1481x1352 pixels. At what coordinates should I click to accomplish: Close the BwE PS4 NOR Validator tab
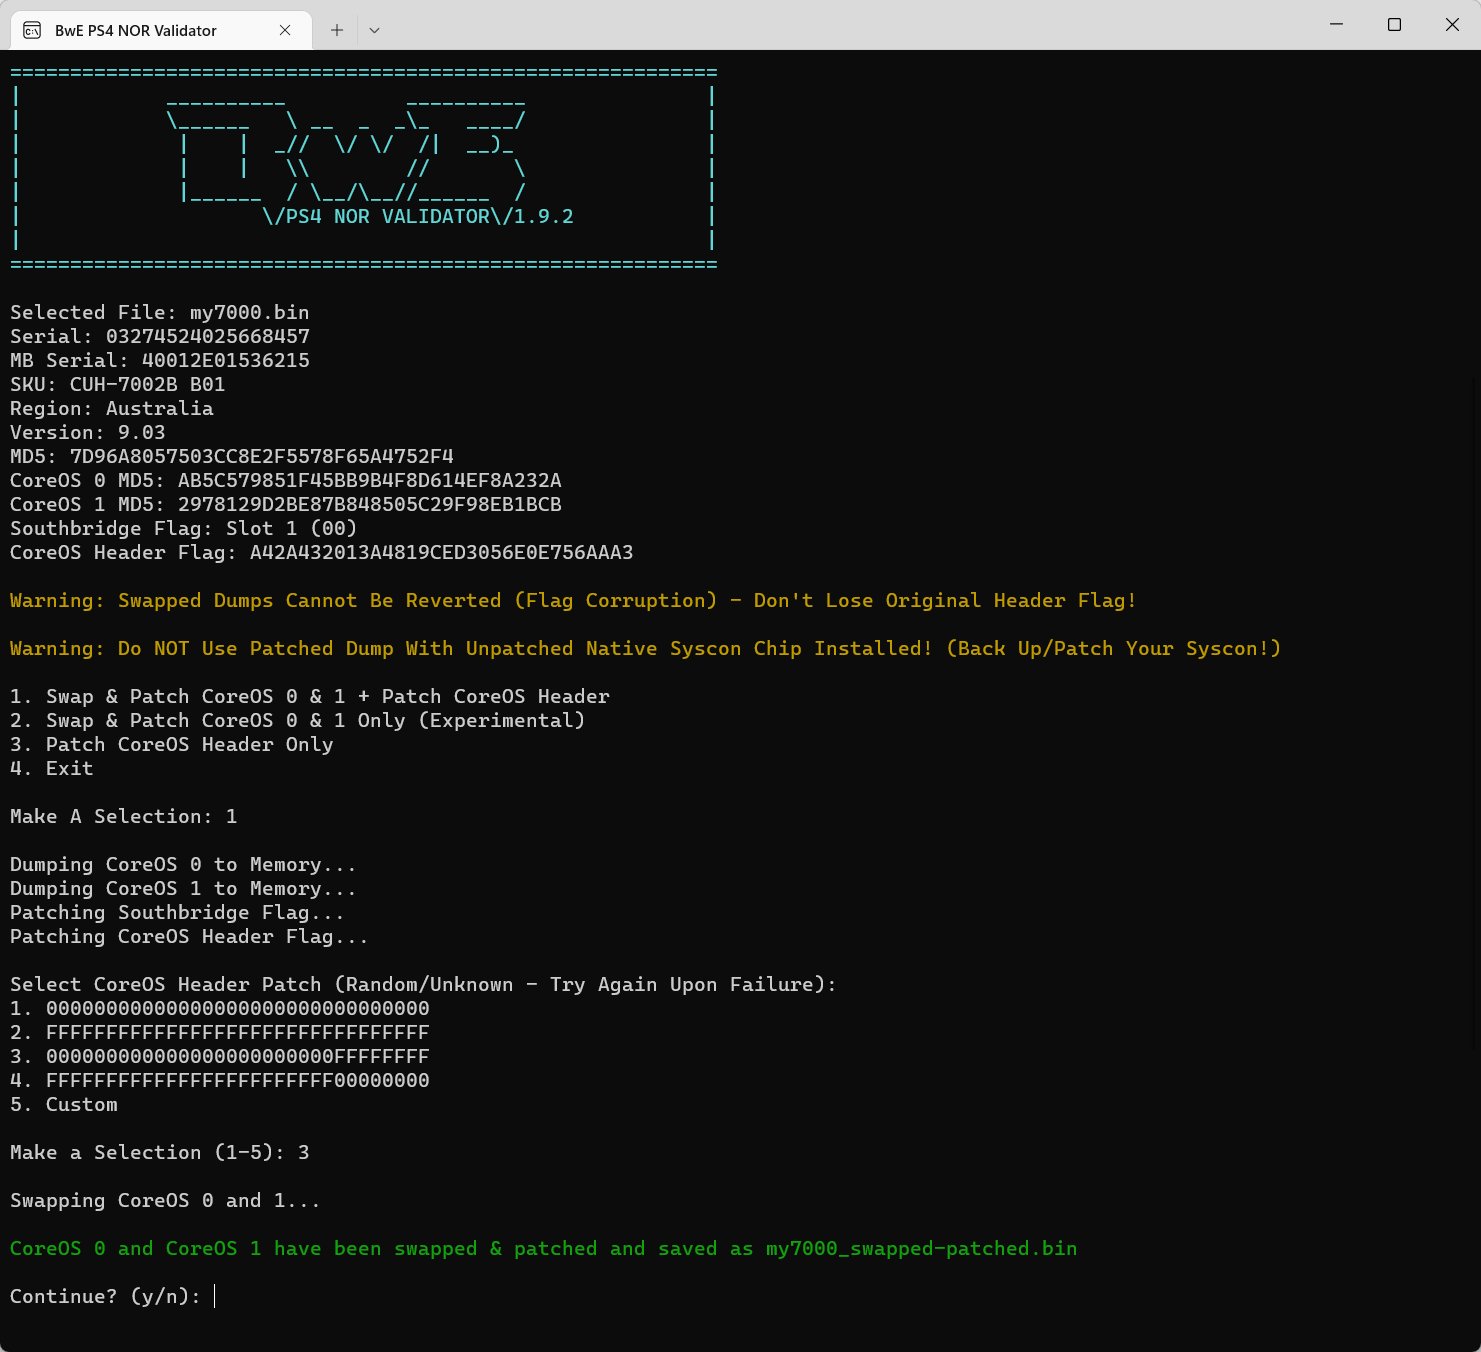click(x=284, y=30)
